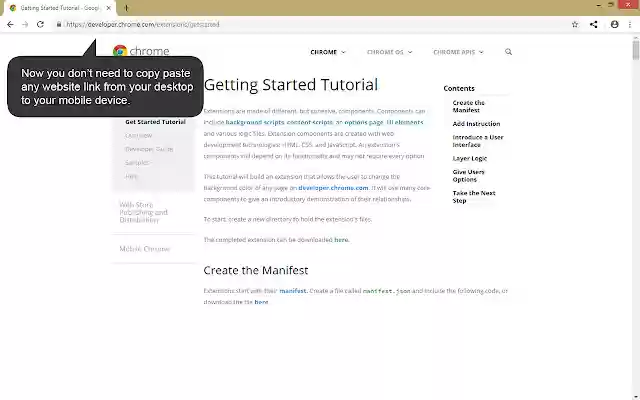640x400 pixels.
Task: Click the browser back arrow
Action: tap(10, 24)
